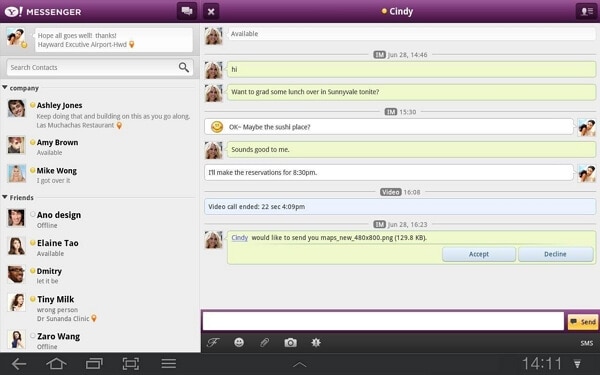Collapse the company contact group
The height and width of the screenshot is (375, 600).
click(5, 88)
